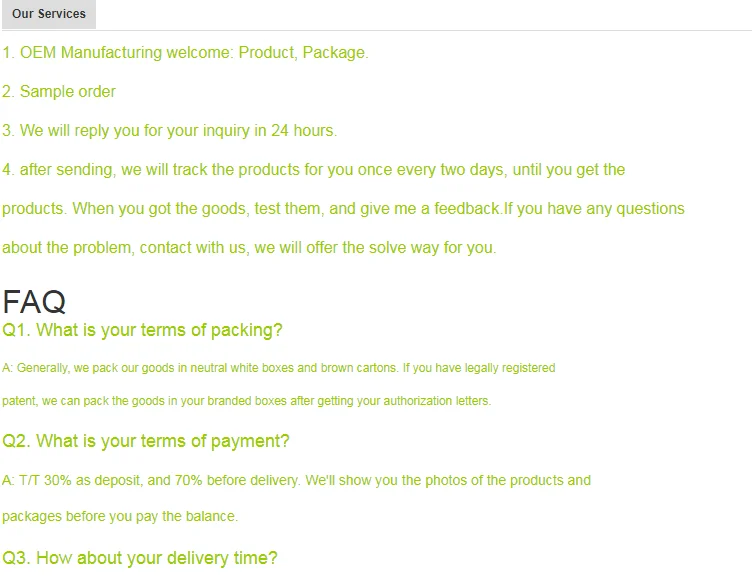Image resolution: width=756 pixels, height=577 pixels.
Task: Select the Q2 terms of payment question
Action: click(146, 441)
